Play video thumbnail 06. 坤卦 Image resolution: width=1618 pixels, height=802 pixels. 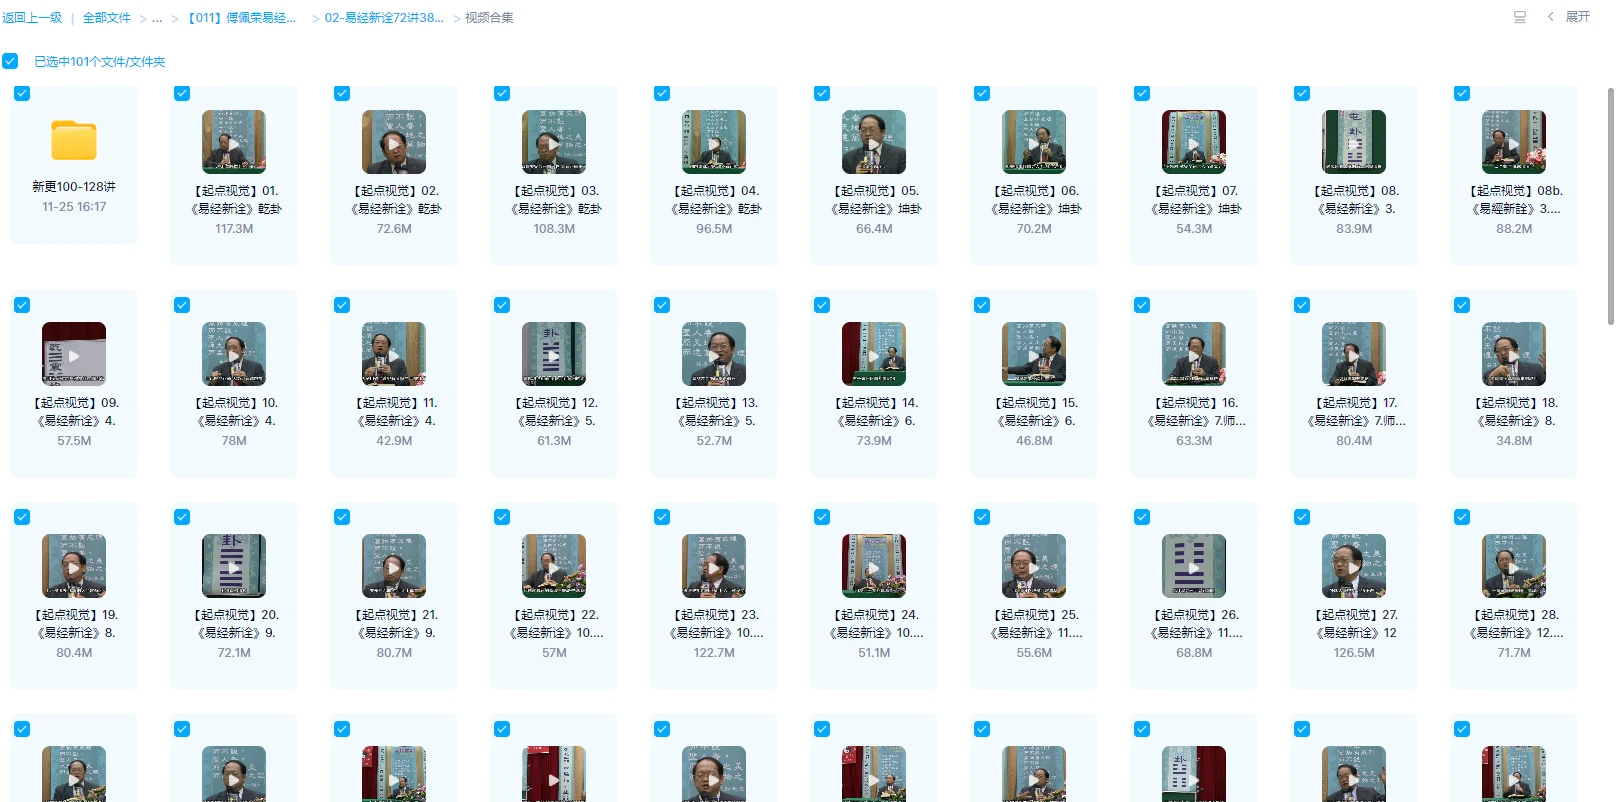point(1034,142)
